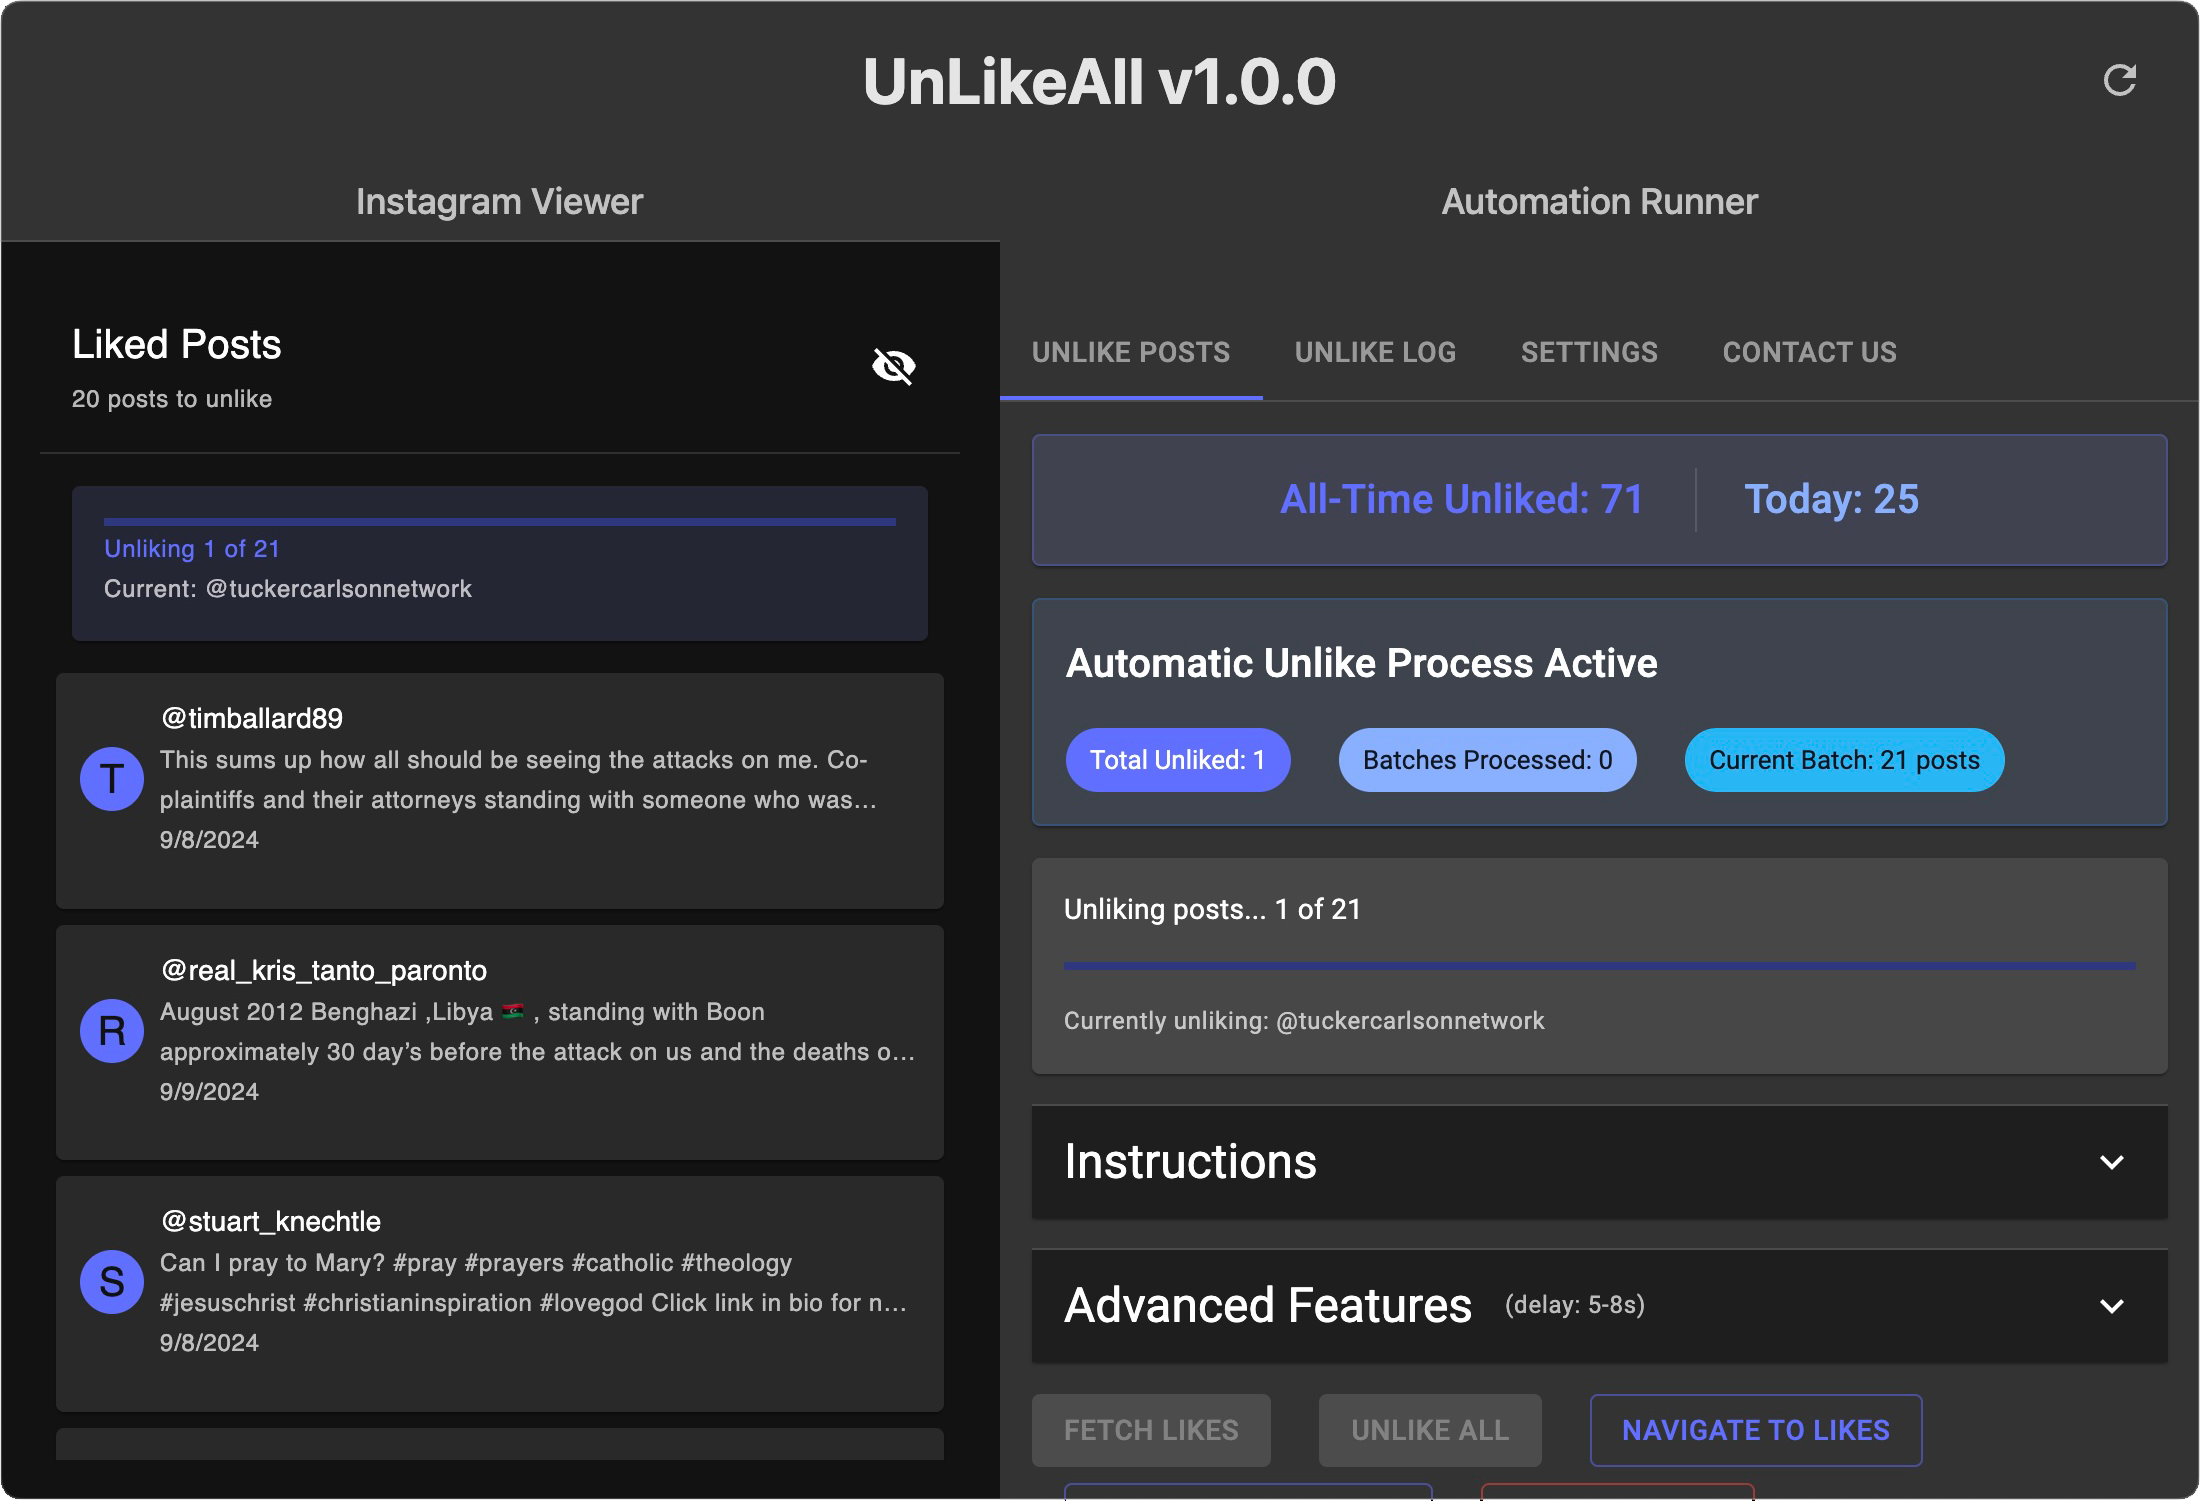Click the Liked Posts heading
Image resolution: width=2200 pixels, height=1502 pixels.
(176, 344)
